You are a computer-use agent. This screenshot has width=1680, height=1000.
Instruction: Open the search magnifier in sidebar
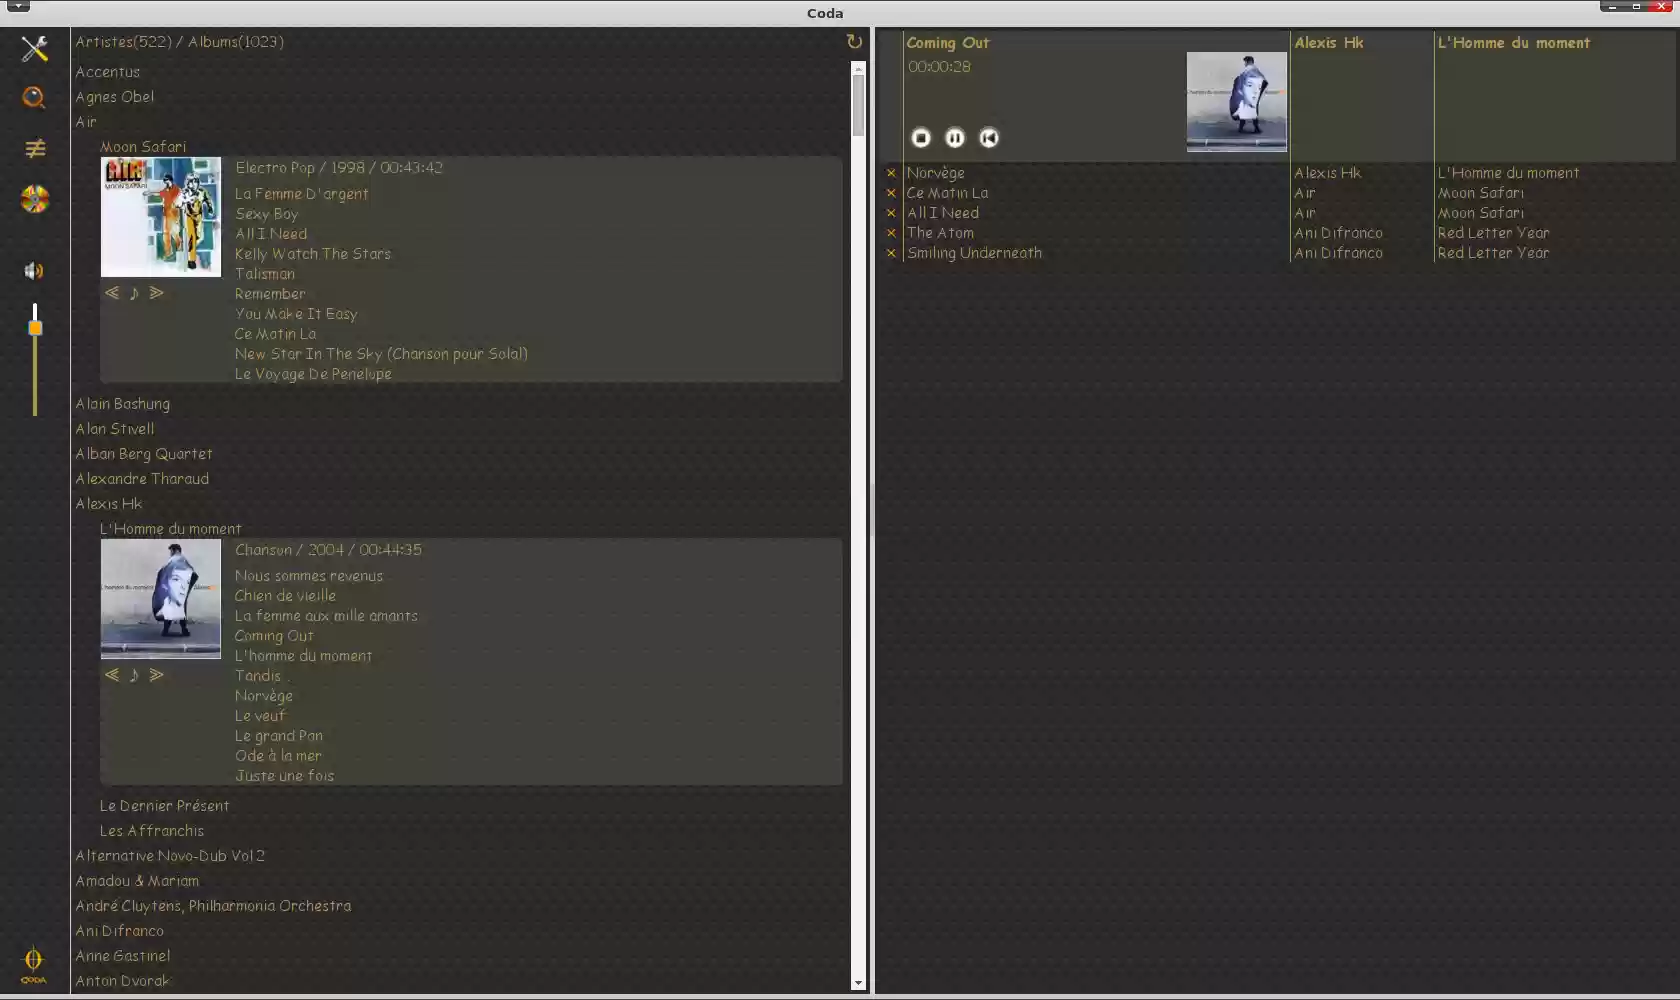[x=34, y=97]
